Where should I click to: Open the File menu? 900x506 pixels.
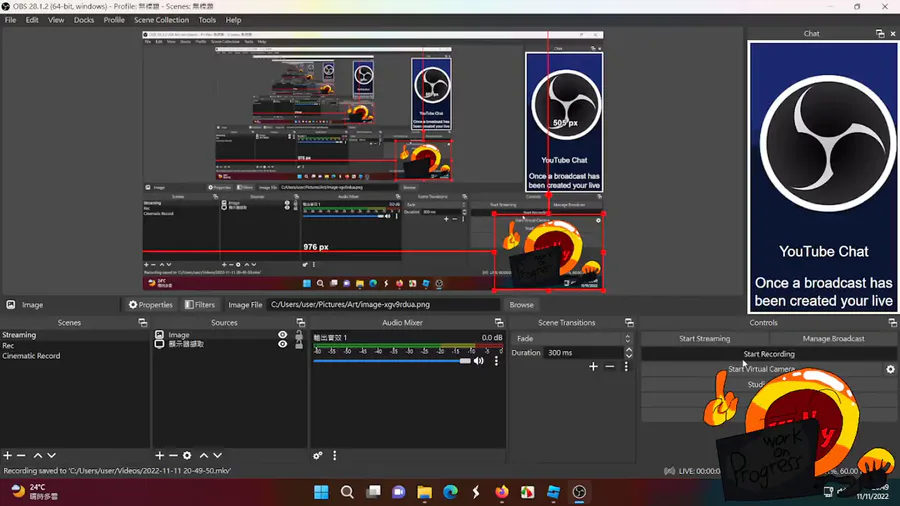coord(10,20)
